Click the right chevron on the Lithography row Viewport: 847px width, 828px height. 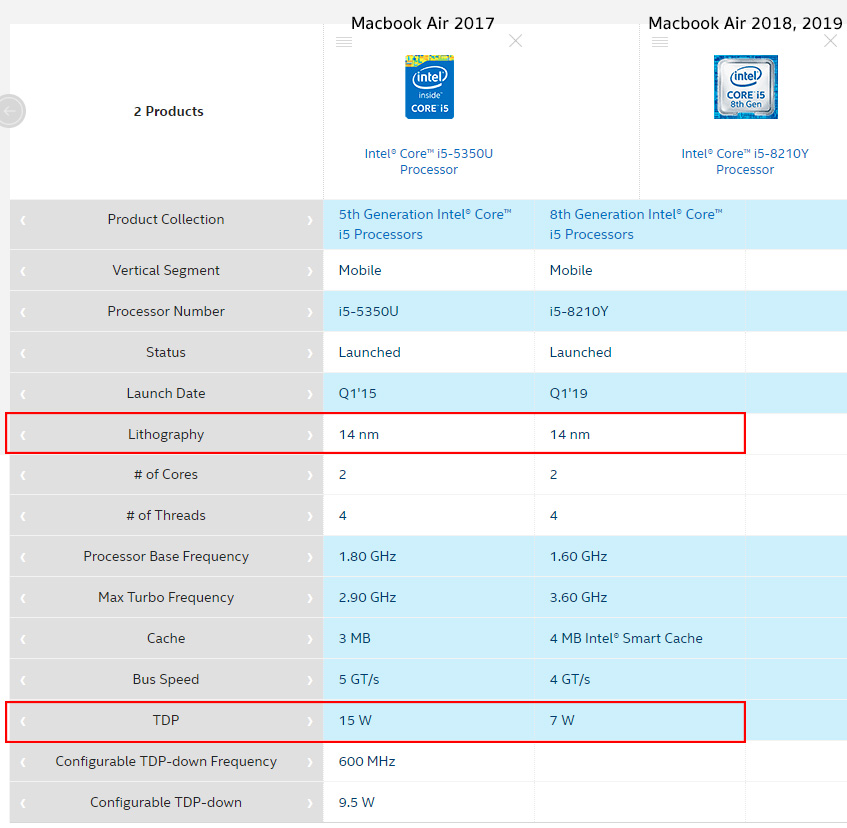click(x=310, y=435)
